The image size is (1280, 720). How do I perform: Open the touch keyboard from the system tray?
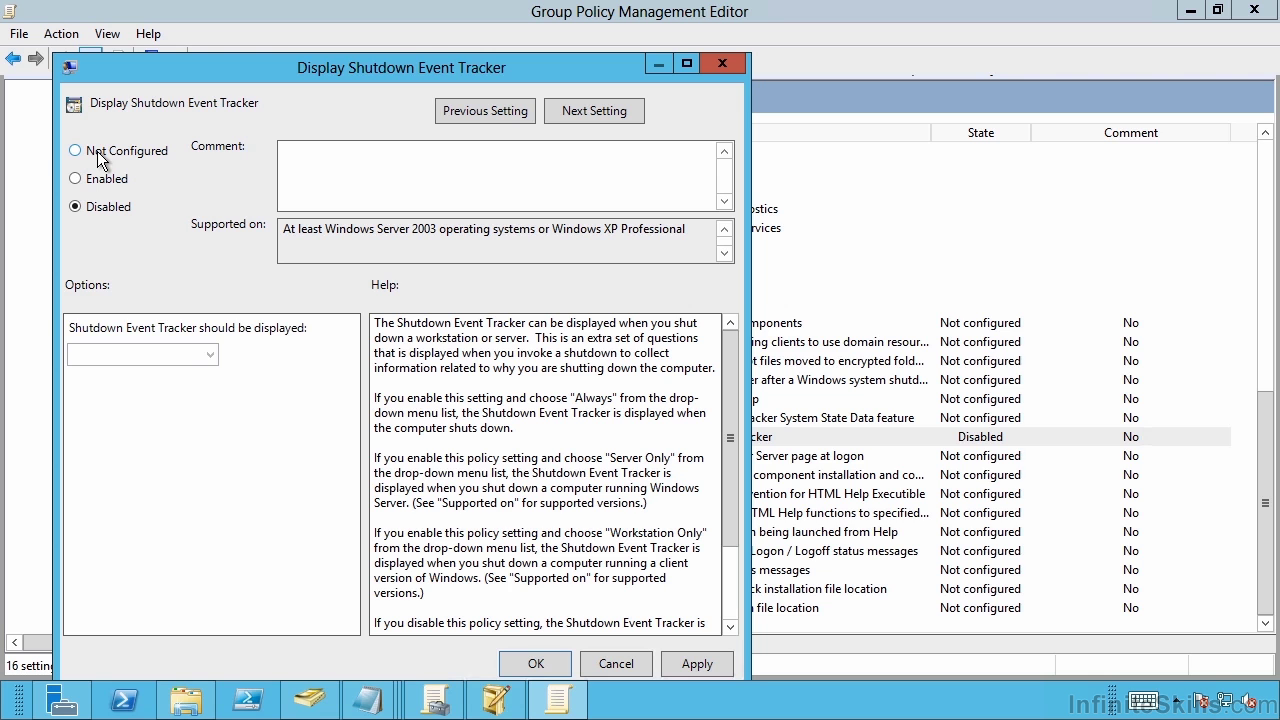coord(1143,700)
